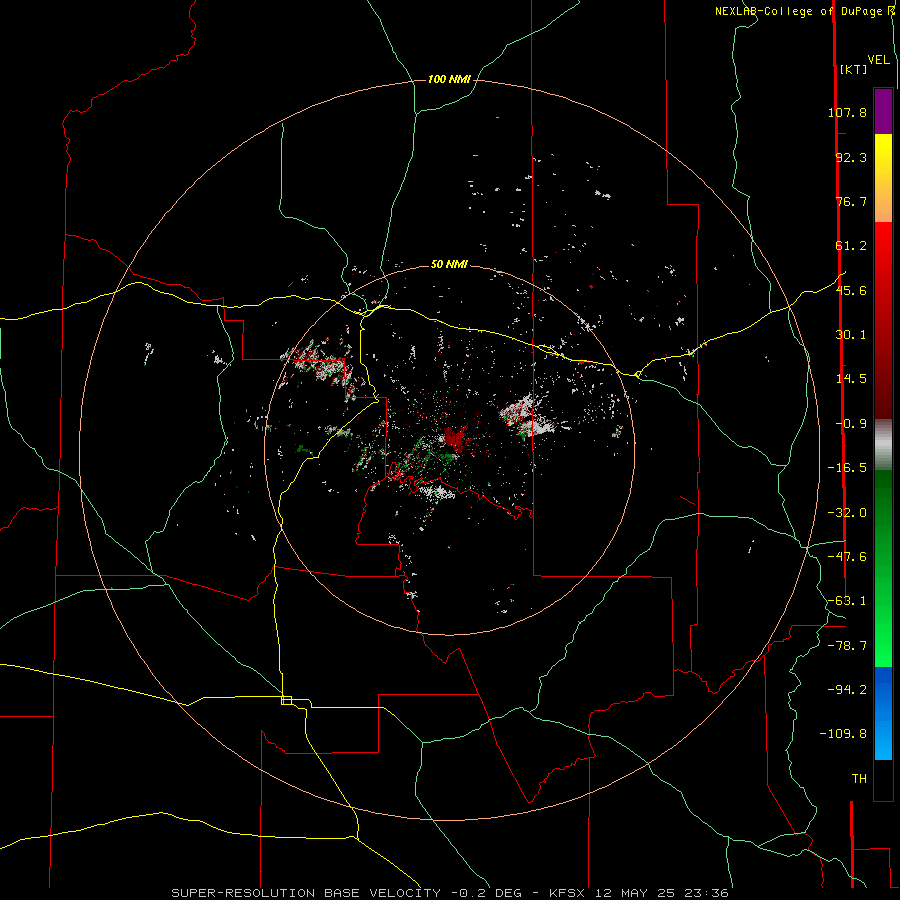Click the 76.7 legend value

coord(851,201)
